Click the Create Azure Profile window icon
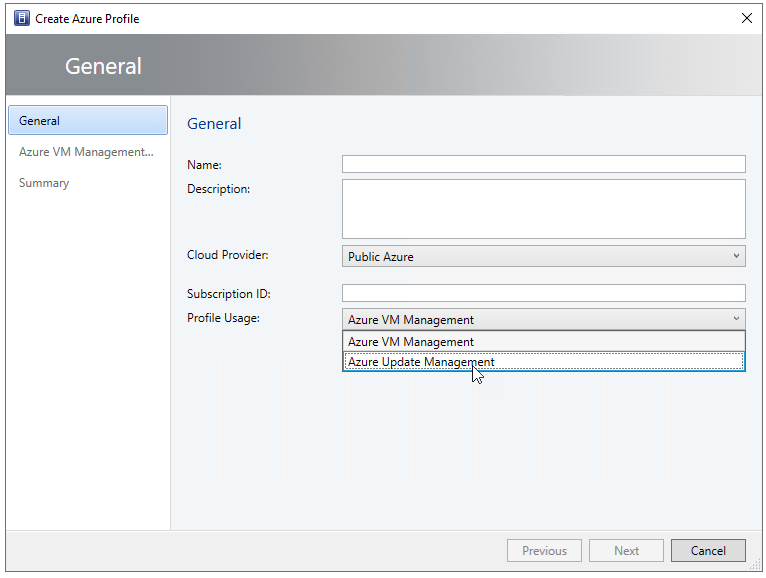This screenshot has height=578, width=766. pyautogui.click(x=21, y=18)
